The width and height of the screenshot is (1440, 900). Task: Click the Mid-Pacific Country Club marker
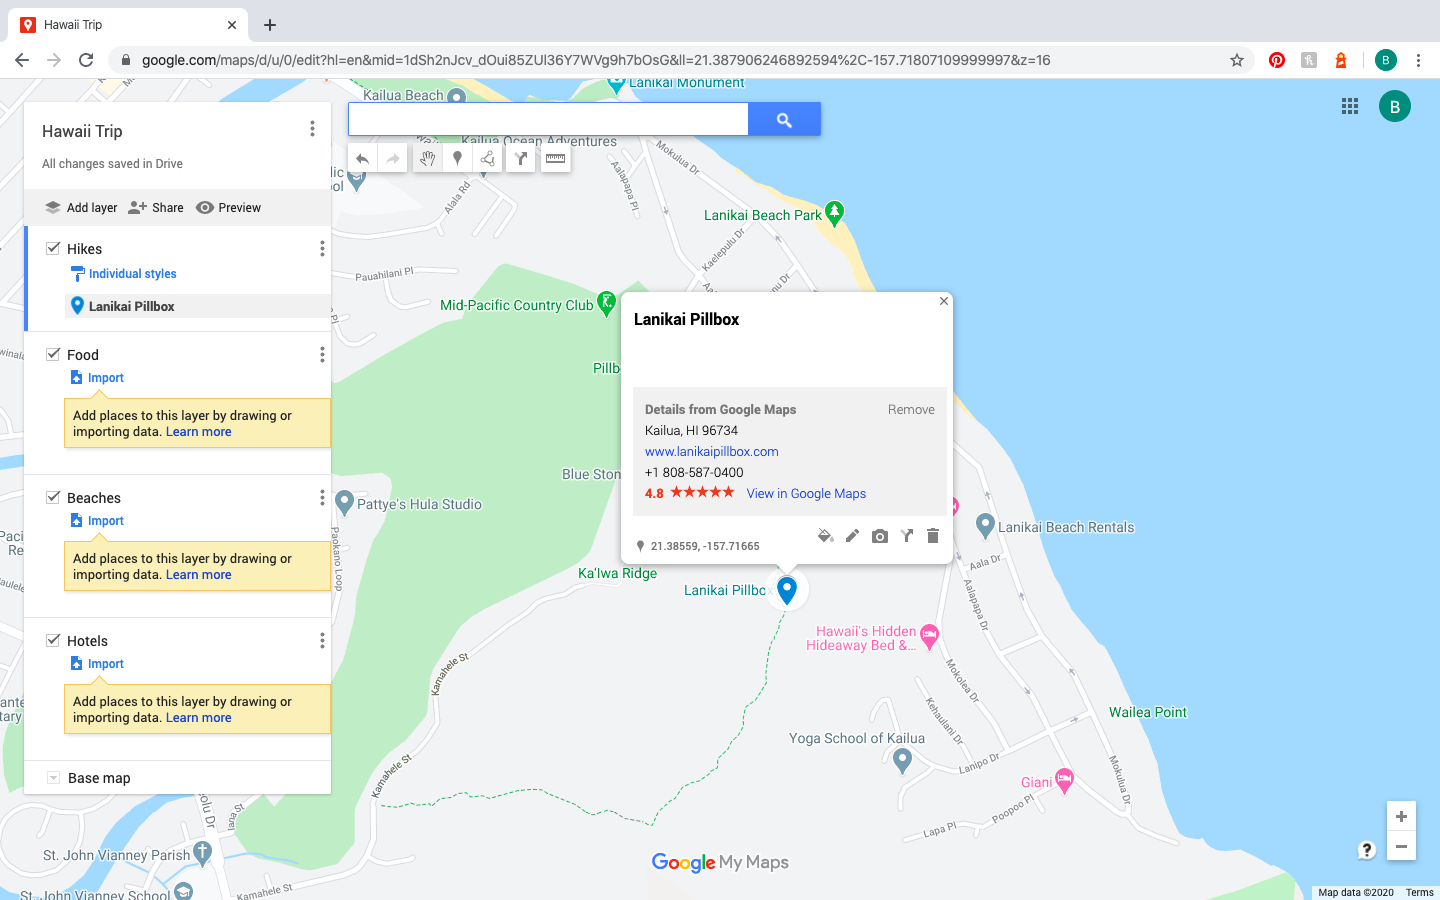coord(606,303)
